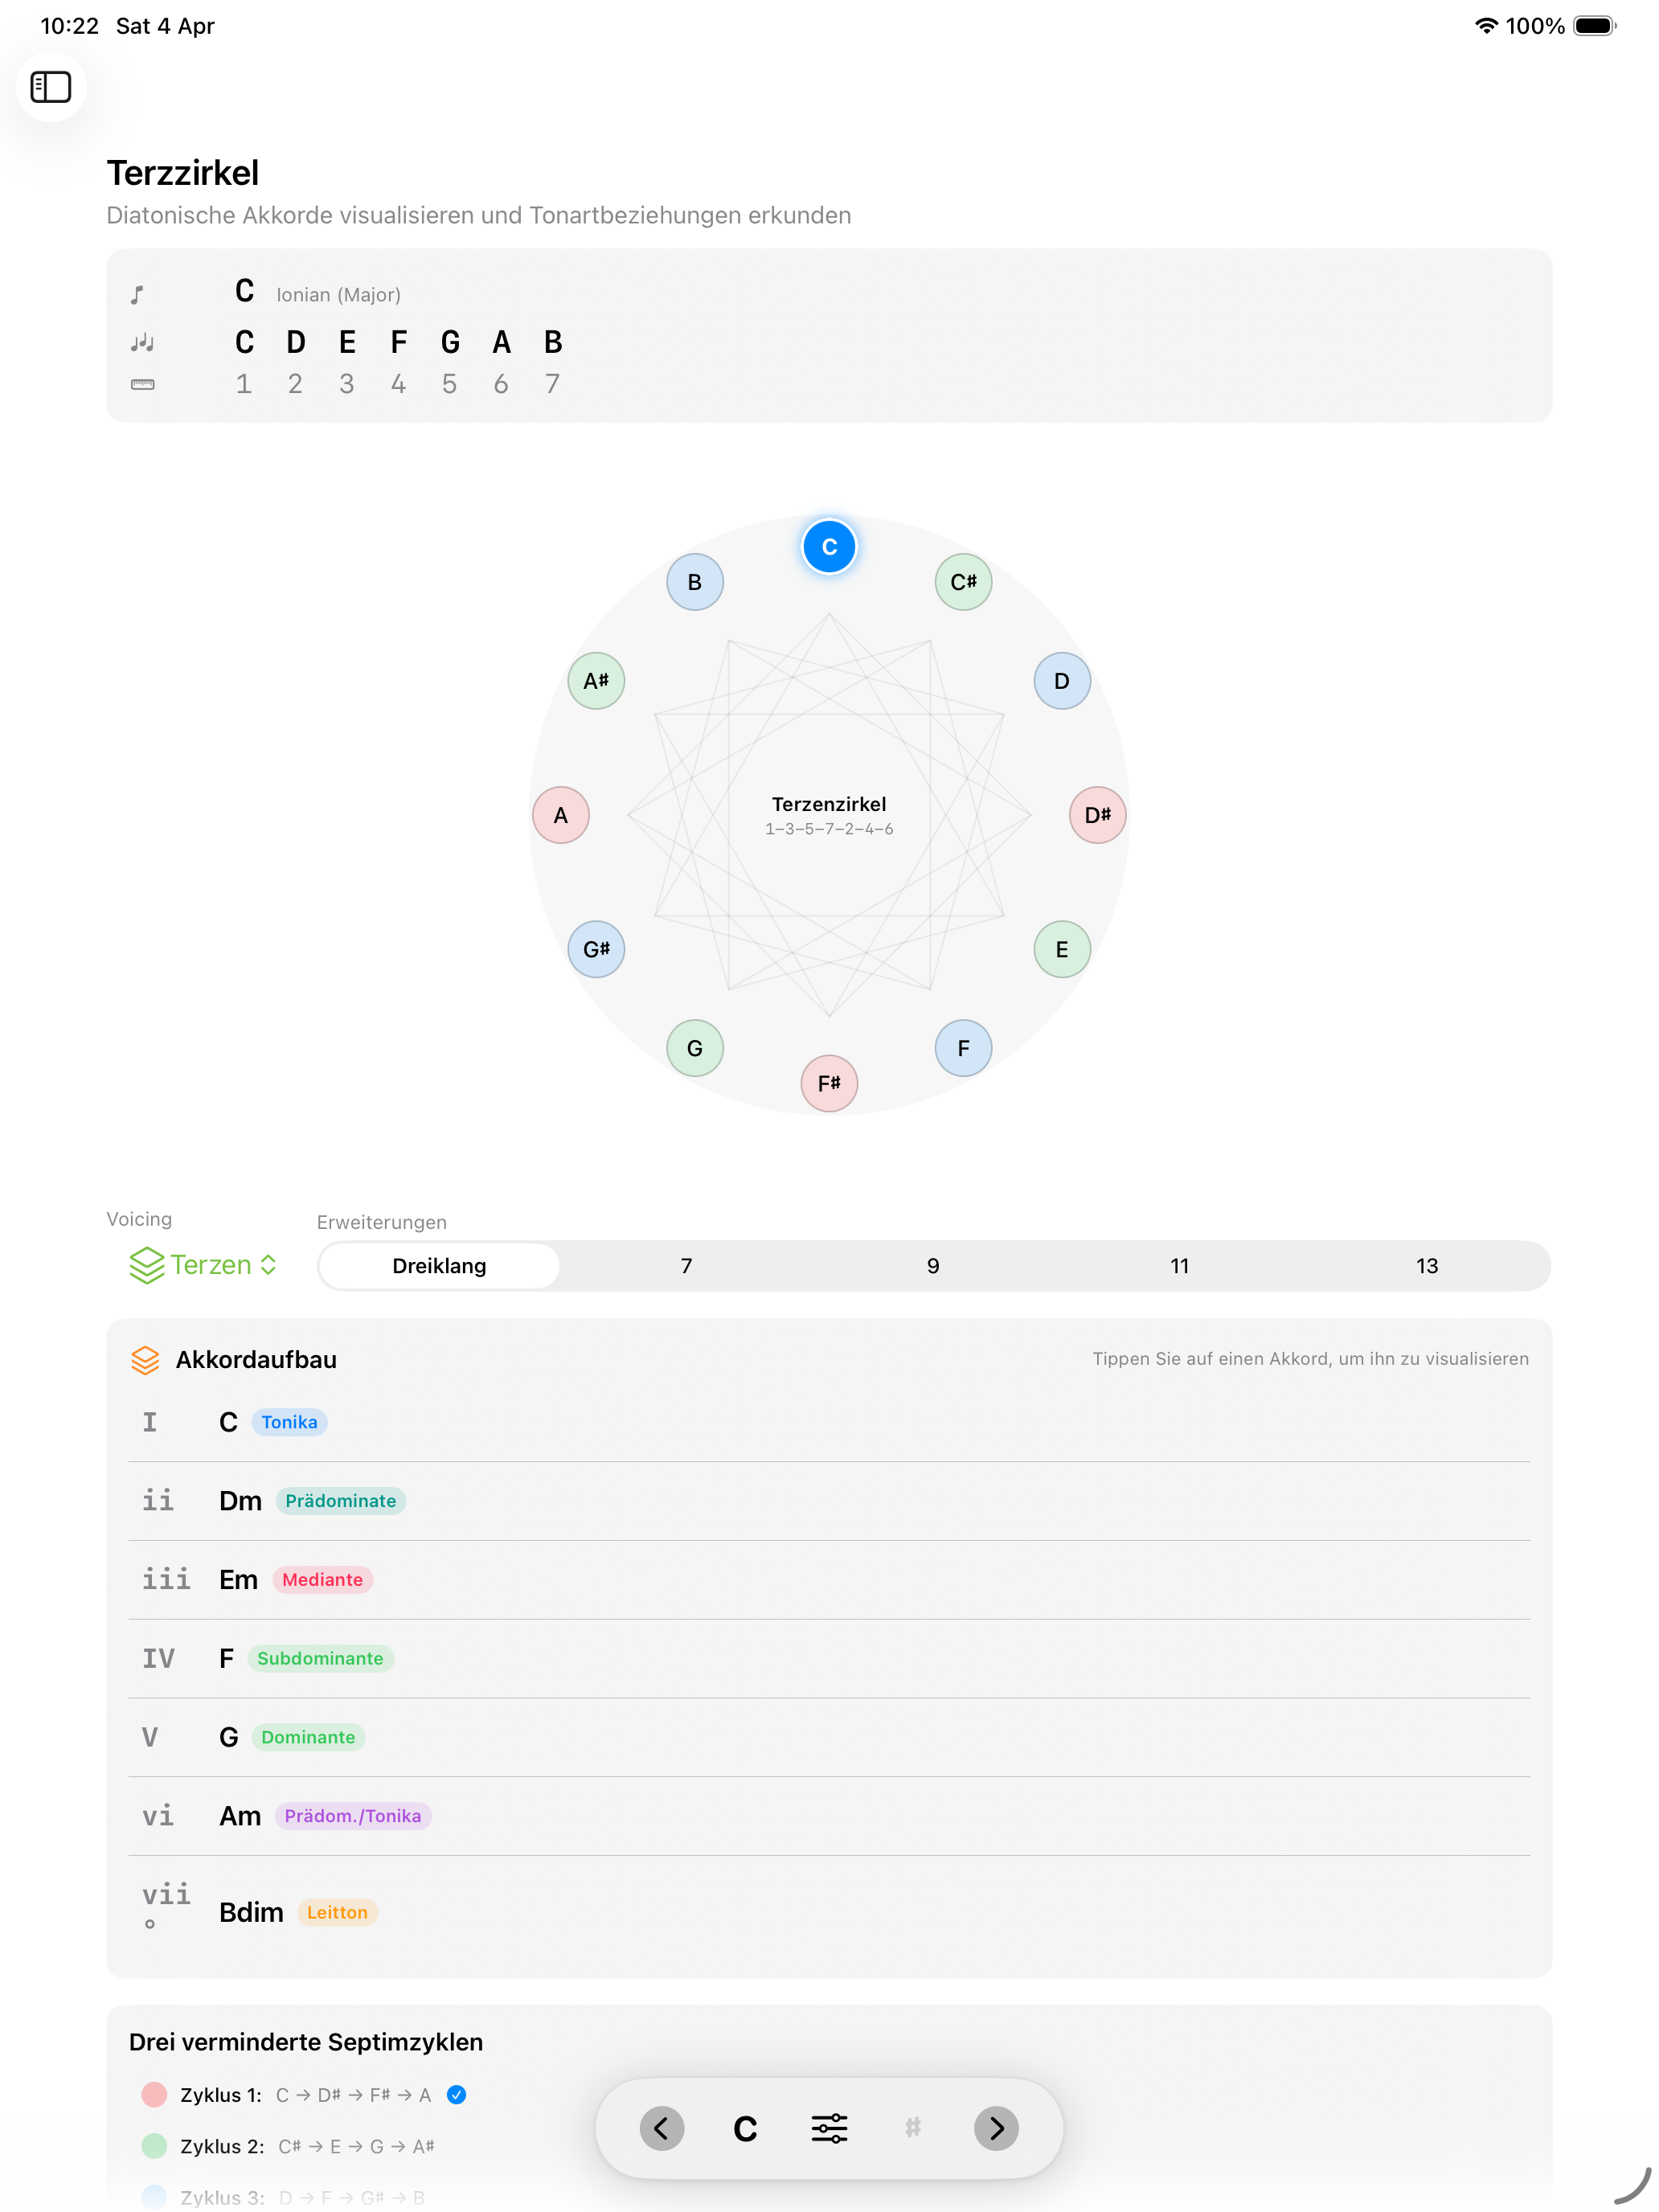Click the green layers icon beside Terzen

(x=146, y=1264)
